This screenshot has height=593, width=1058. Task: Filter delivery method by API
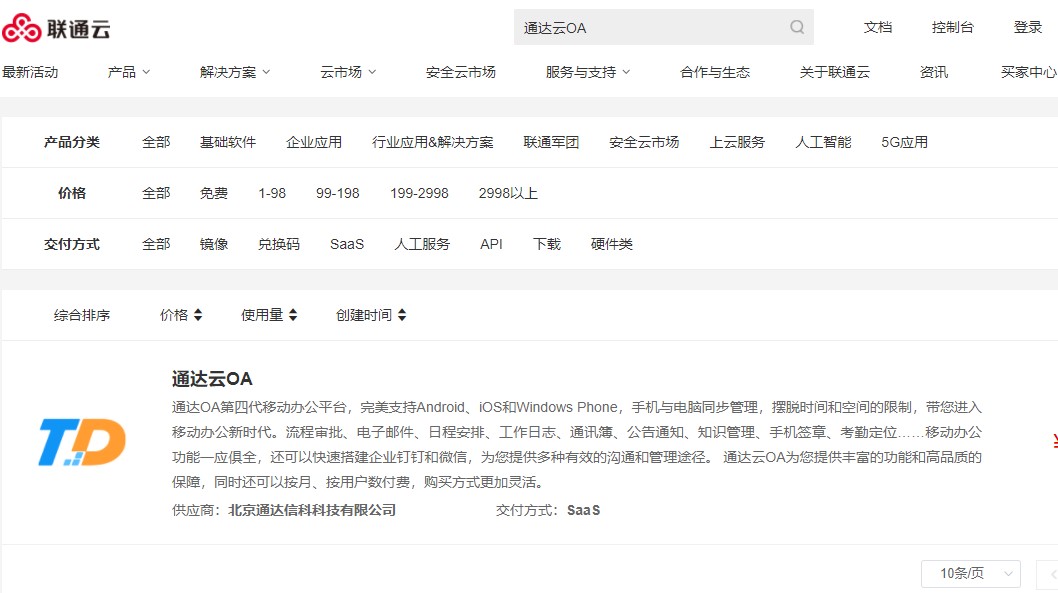[491, 244]
